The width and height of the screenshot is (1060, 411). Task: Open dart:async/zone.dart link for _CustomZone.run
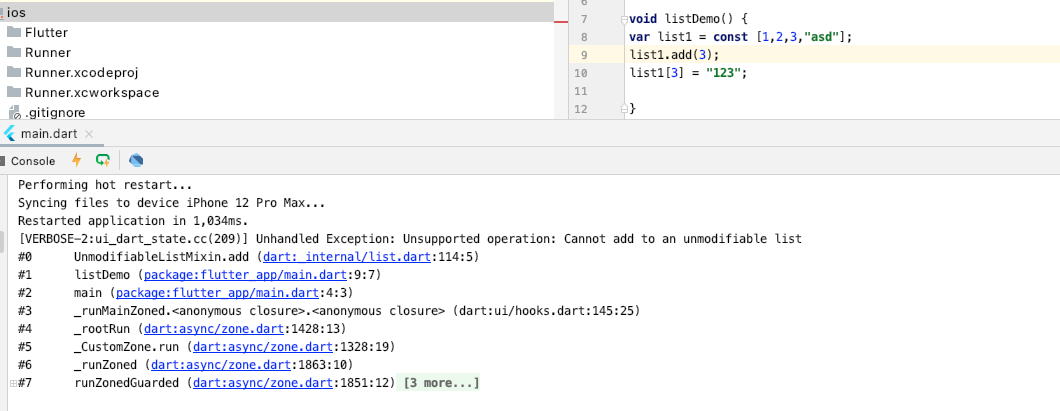(x=262, y=347)
